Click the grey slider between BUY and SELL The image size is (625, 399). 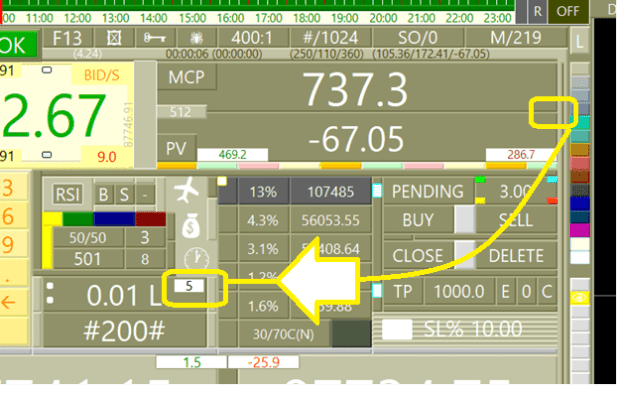pos(465,220)
